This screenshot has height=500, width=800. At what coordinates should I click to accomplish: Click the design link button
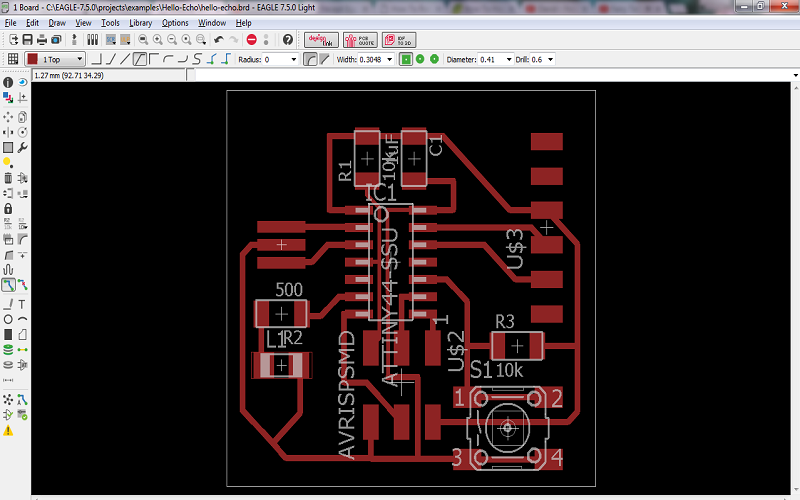321,40
